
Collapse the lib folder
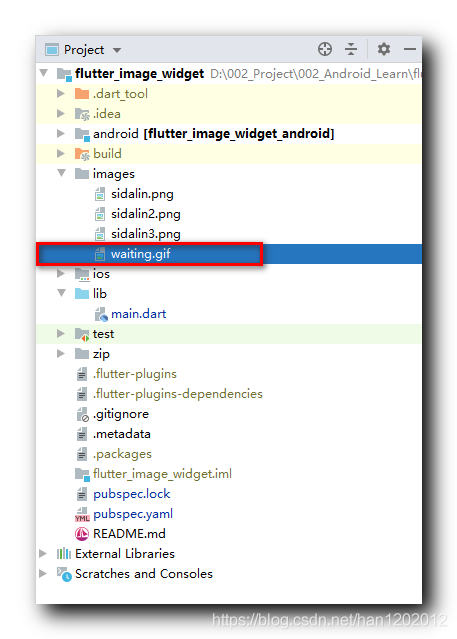tap(62, 293)
